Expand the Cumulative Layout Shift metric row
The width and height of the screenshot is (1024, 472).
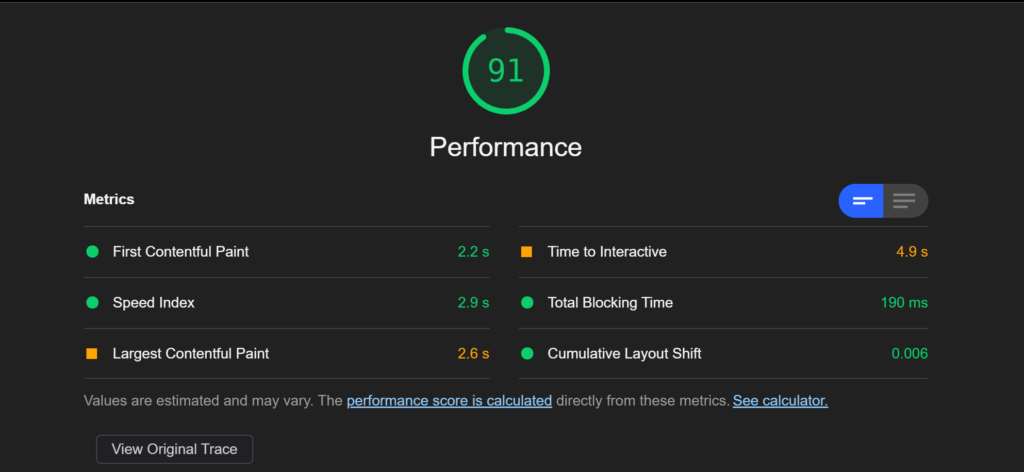pos(723,354)
